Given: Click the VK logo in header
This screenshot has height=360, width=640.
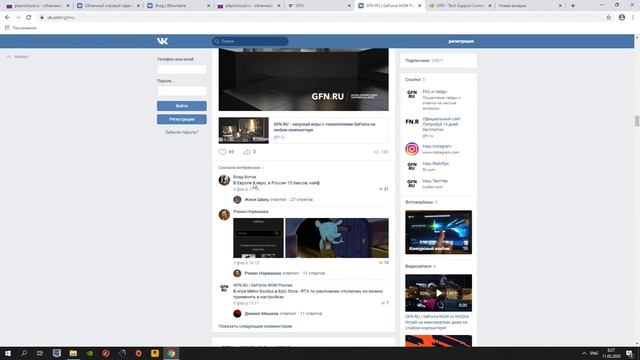Looking at the screenshot, I should tap(162, 41).
